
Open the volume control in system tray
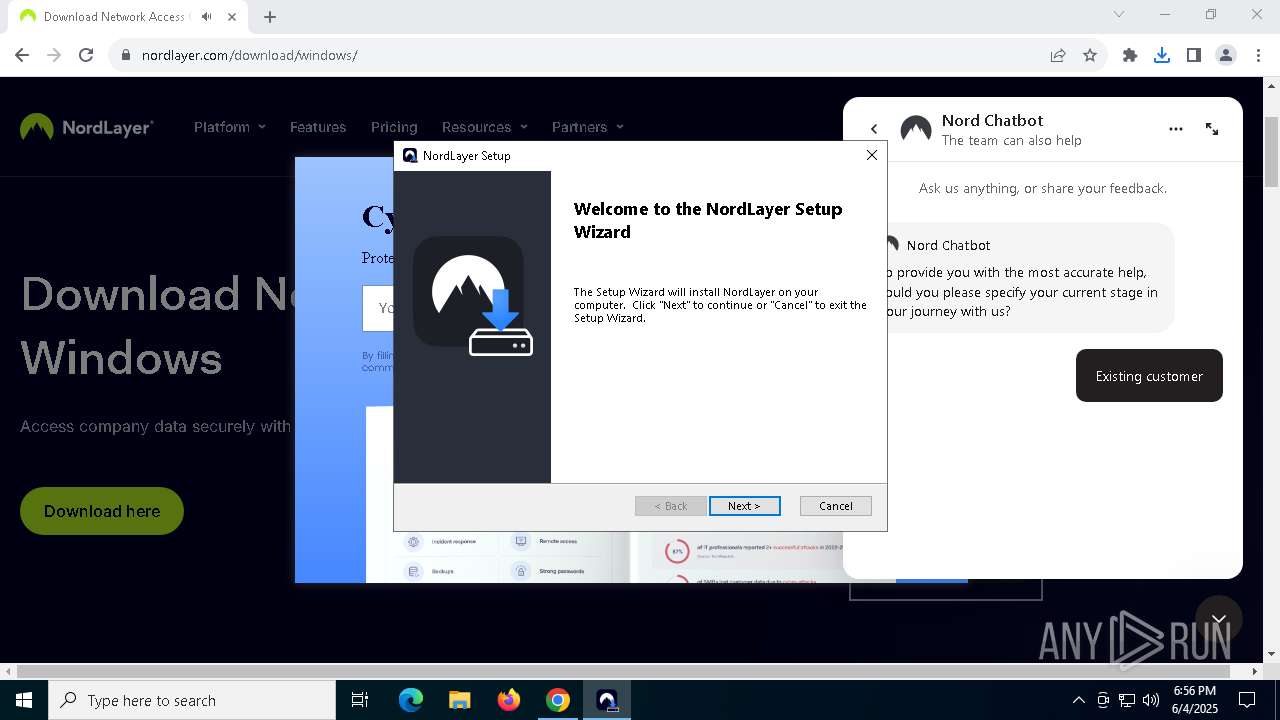pyautogui.click(x=1151, y=700)
